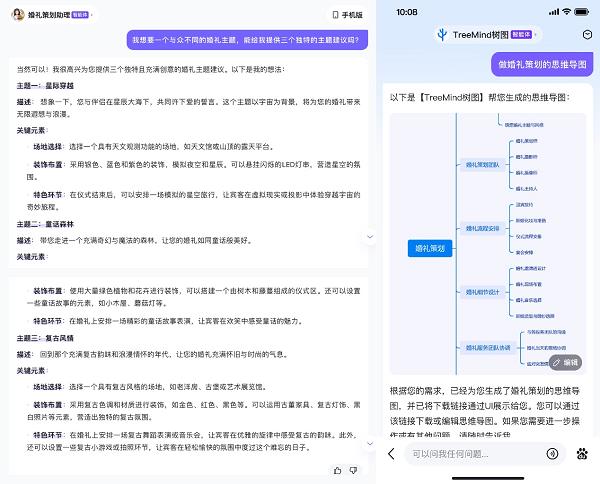Click the 婚礼策划助理 avatar icon
This screenshot has height=484, width=600.
[x=19, y=15]
